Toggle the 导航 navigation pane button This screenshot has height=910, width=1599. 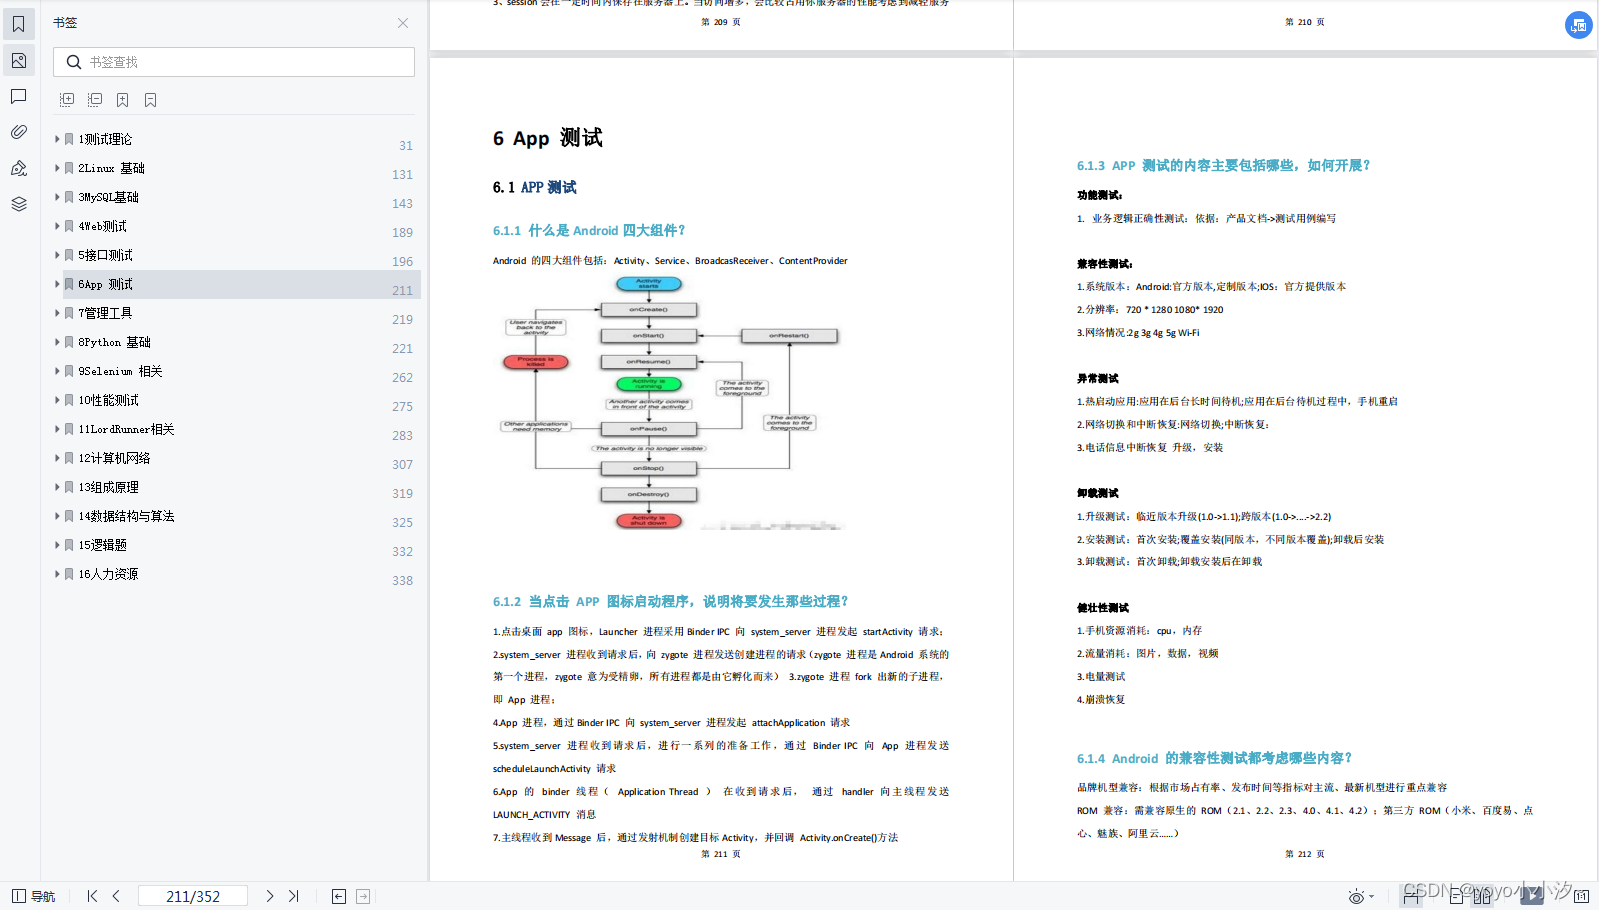point(33,896)
